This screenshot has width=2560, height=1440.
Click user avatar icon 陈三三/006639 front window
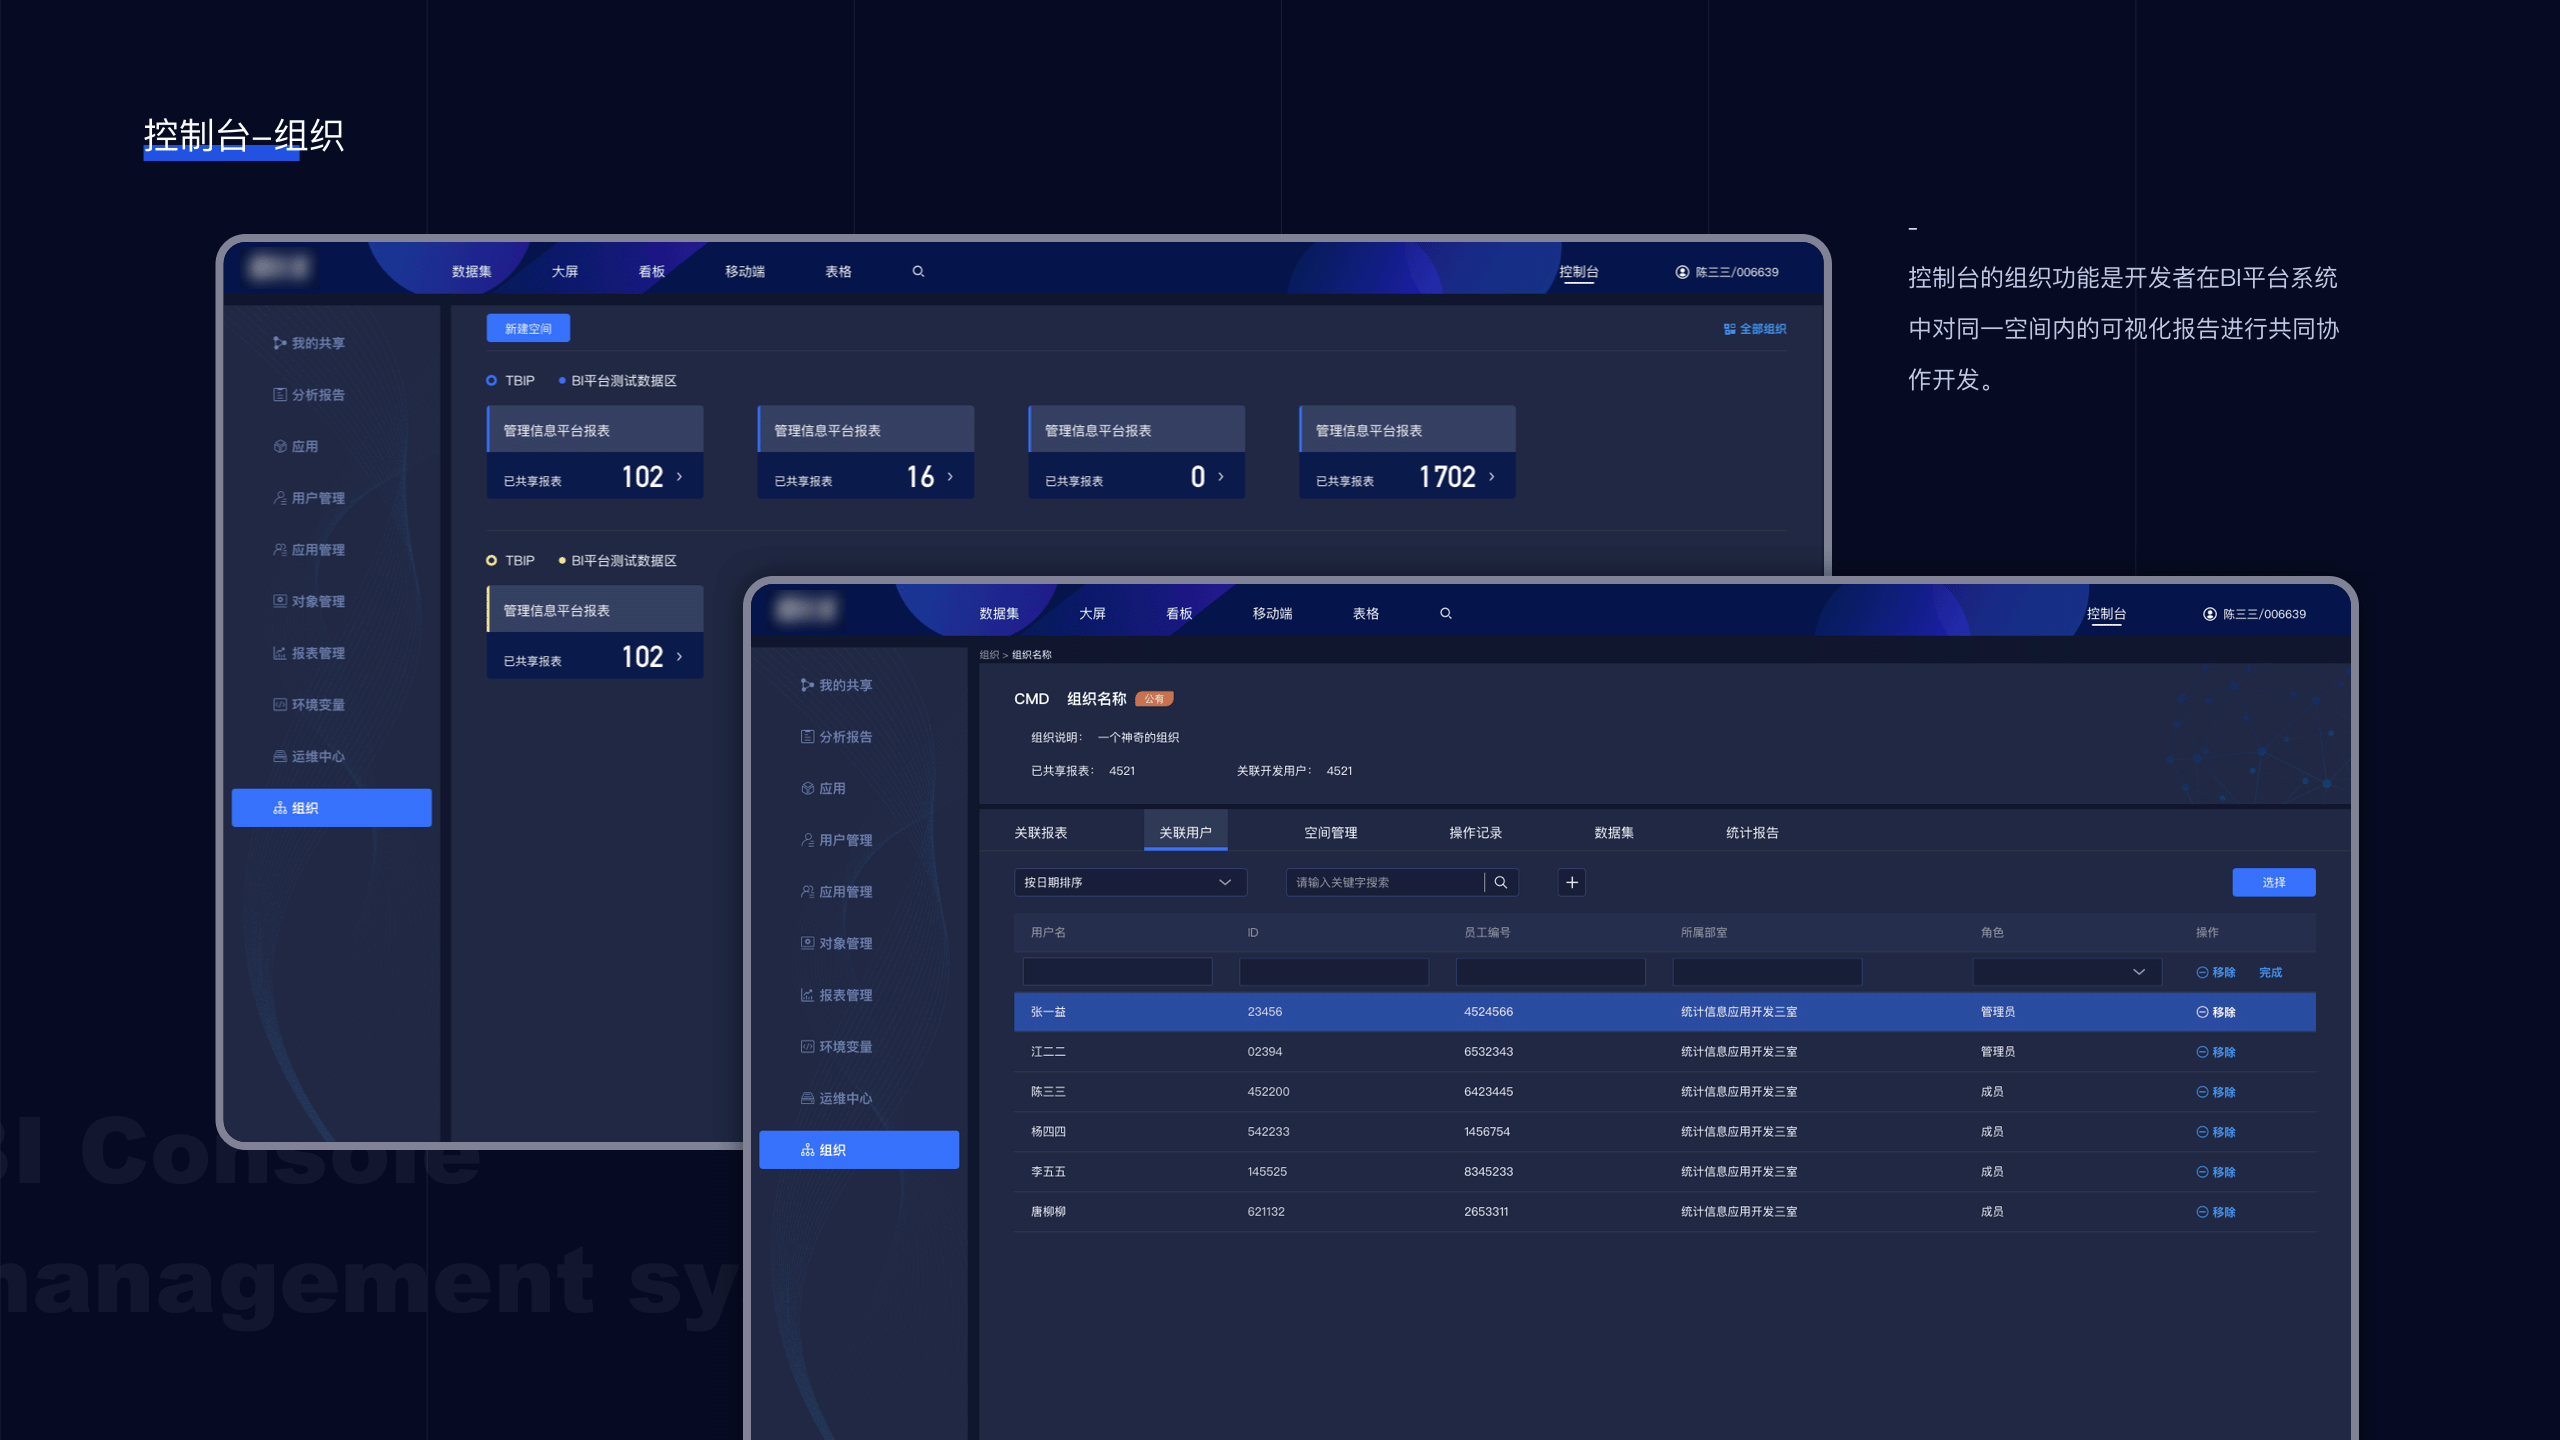click(2209, 614)
